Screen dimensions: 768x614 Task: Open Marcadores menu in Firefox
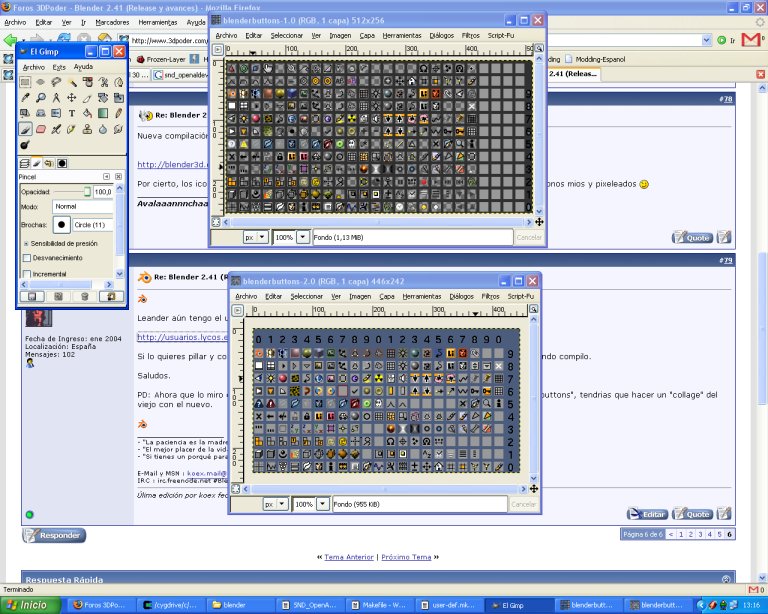click(x=112, y=23)
